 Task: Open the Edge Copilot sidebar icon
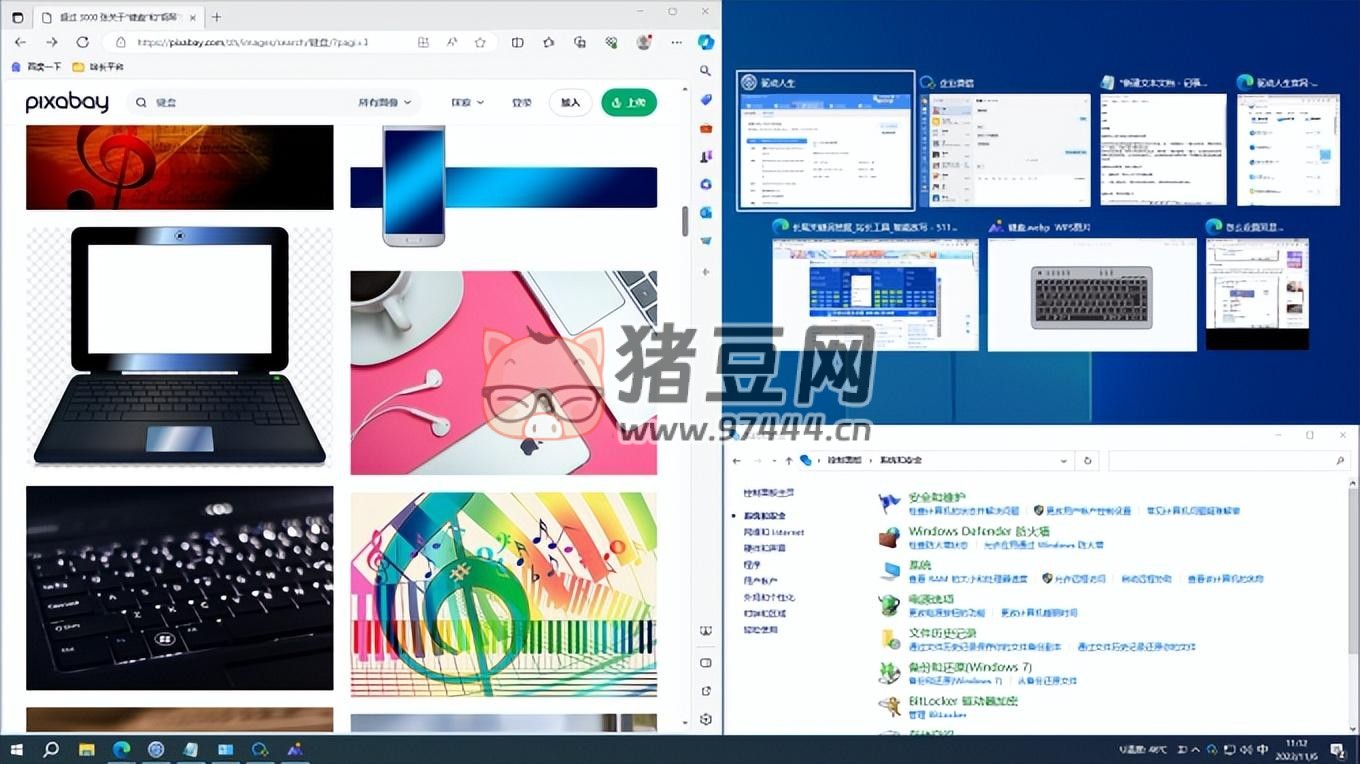pos(706,42)
